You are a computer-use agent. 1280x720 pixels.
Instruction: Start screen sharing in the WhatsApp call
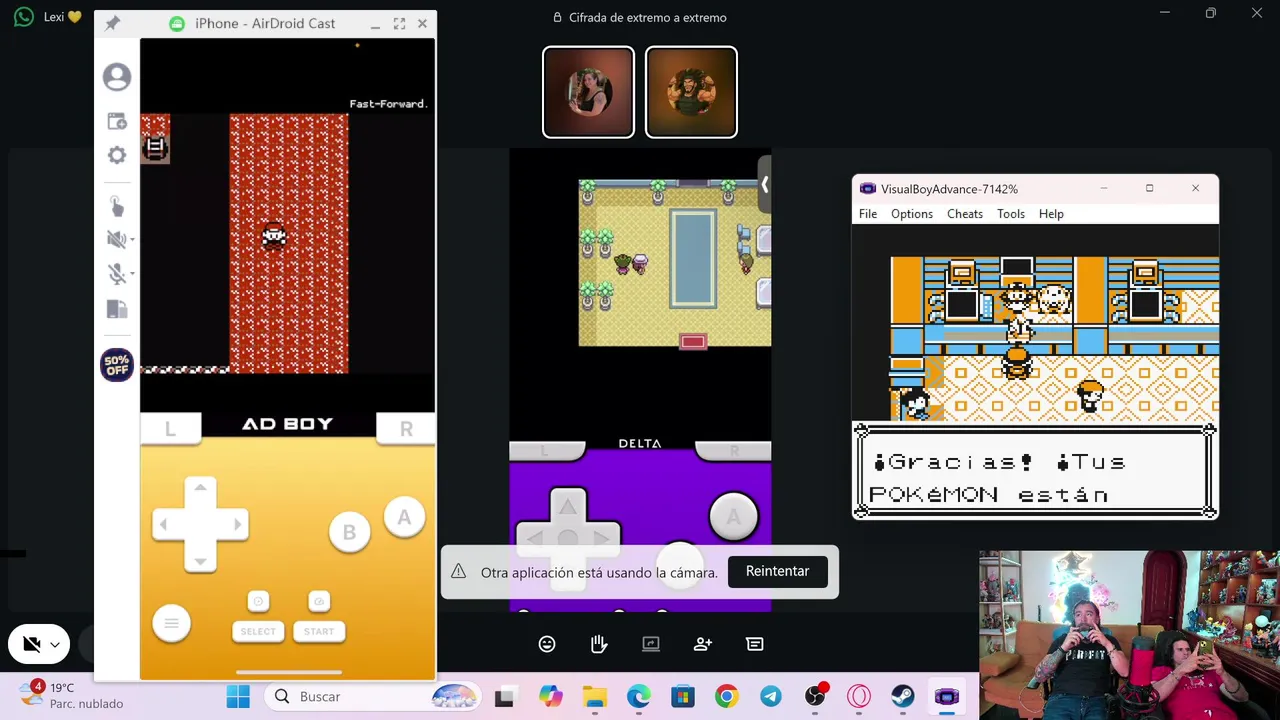(651, 644)
